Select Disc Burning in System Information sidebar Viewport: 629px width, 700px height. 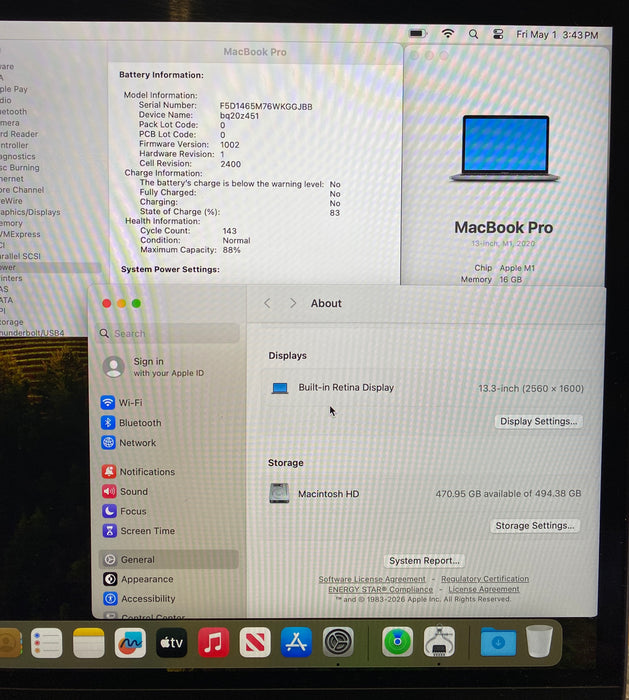20,167
